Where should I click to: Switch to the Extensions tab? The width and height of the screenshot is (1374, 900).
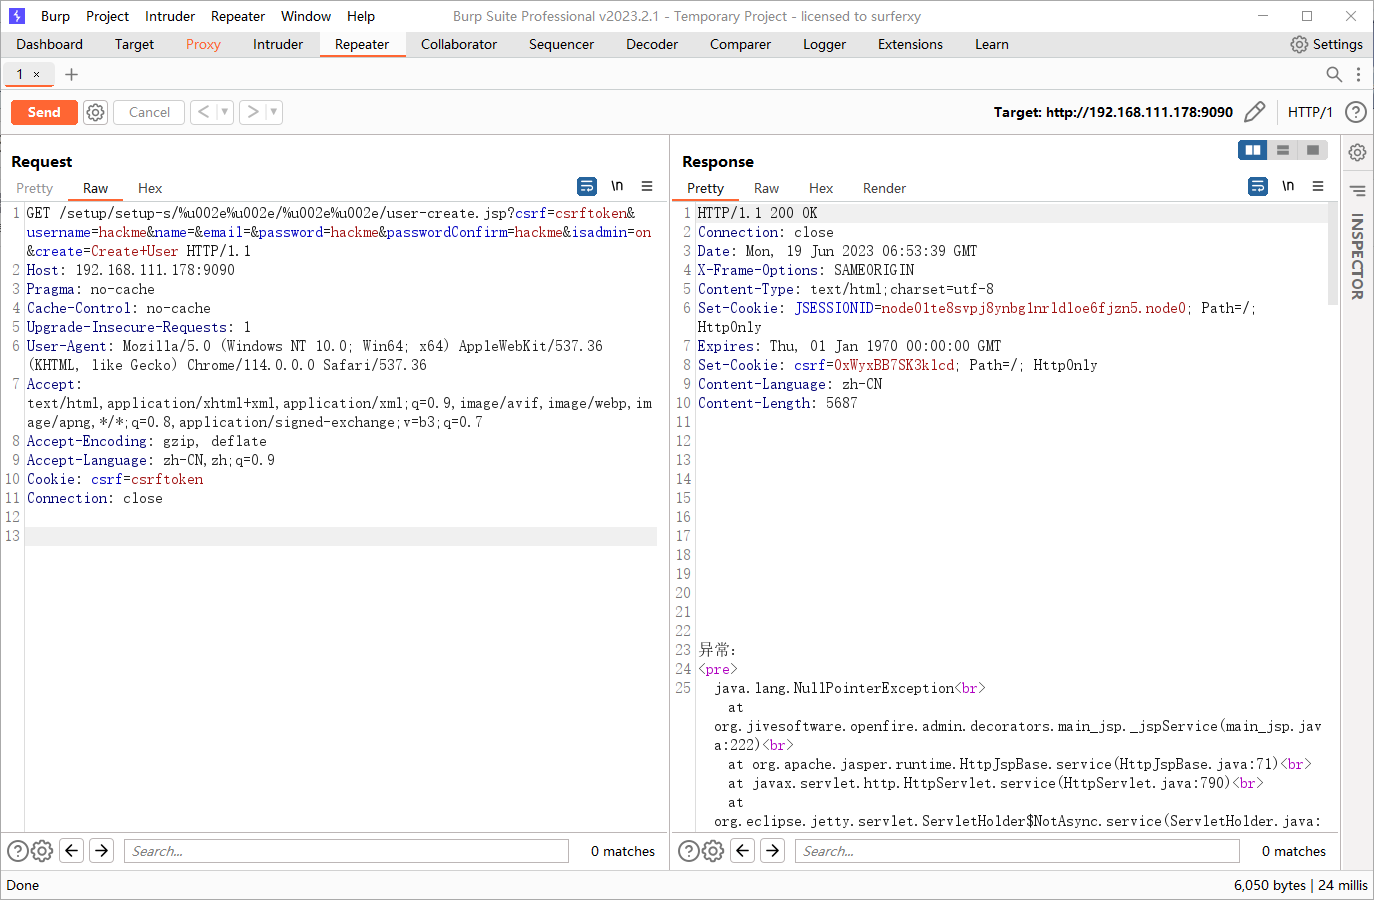point(910,44)
